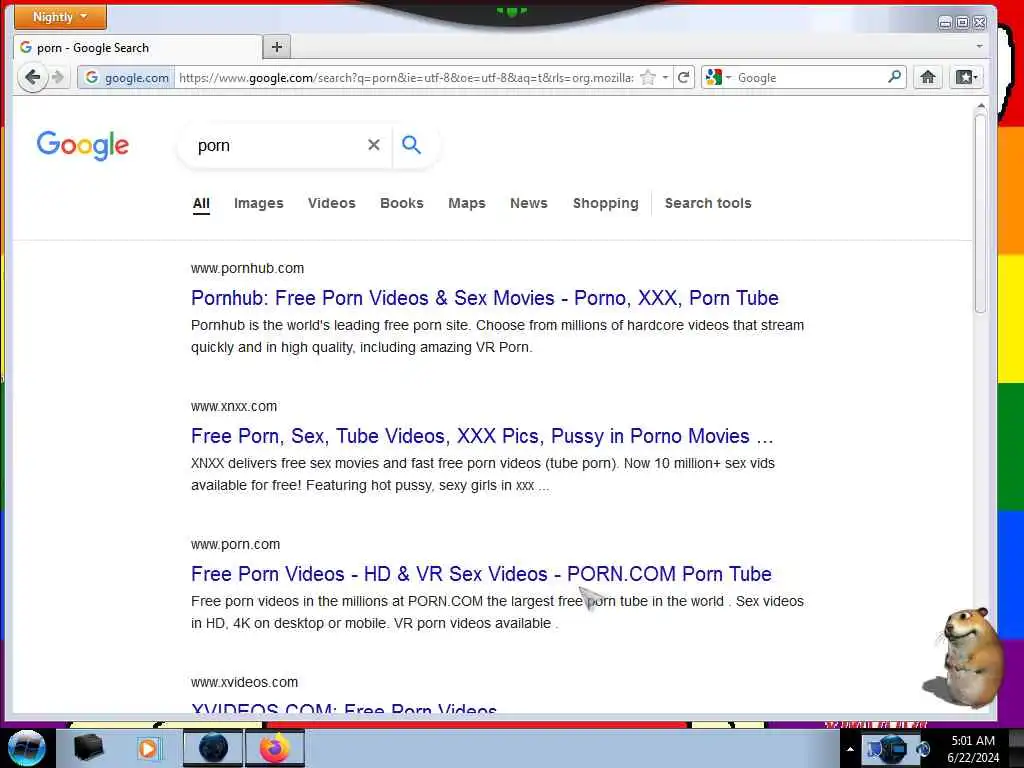Switch to the Videos tab
This screenshot has height=768, width=1024.
(x=332, y=203)
